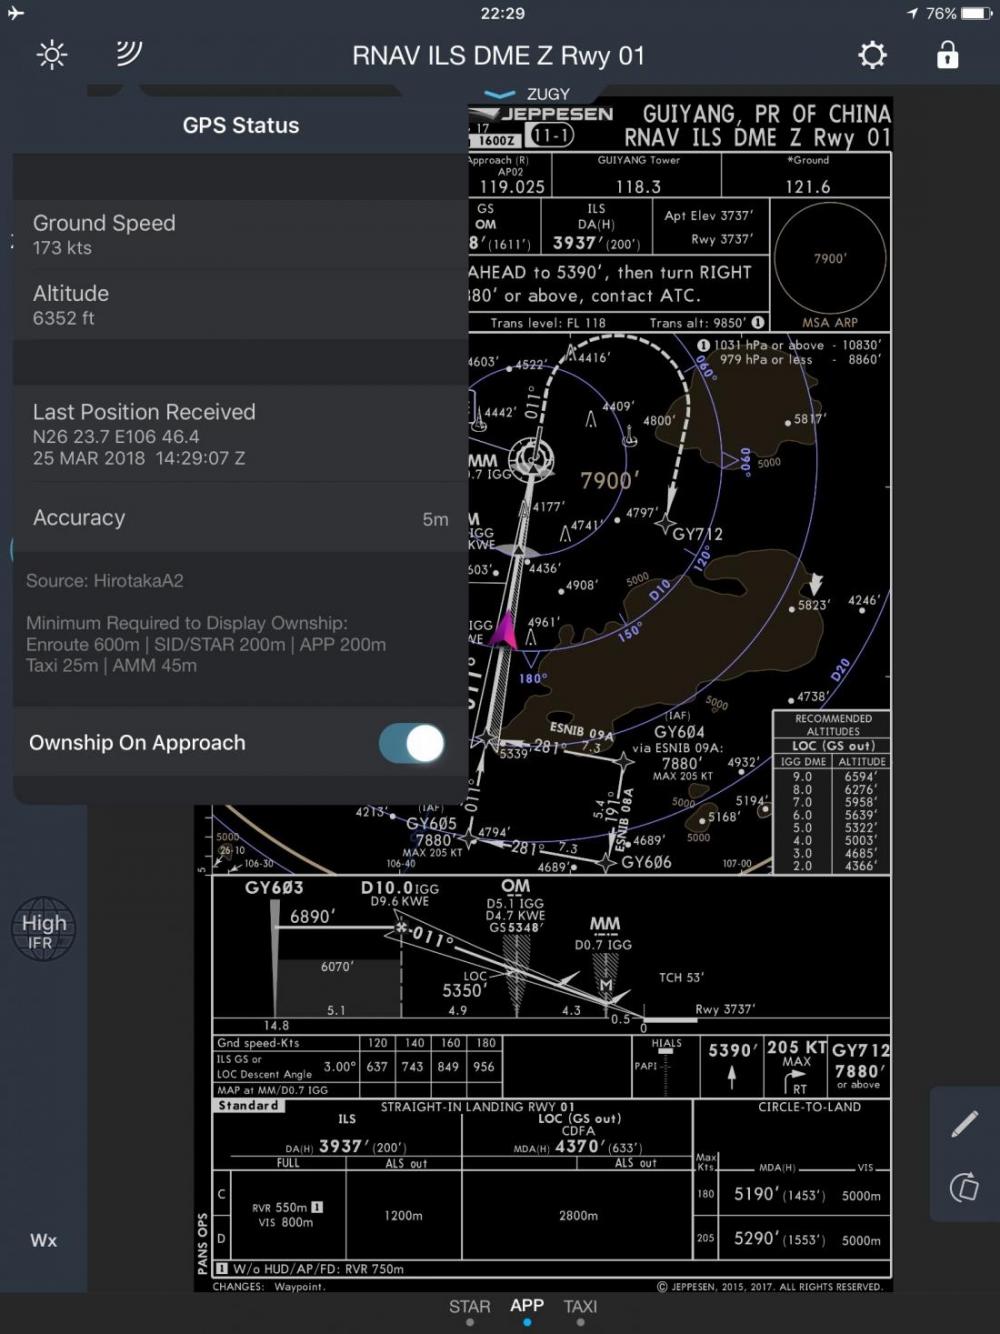Tap the Source: HirotakaA2 text

pos(105,581)
